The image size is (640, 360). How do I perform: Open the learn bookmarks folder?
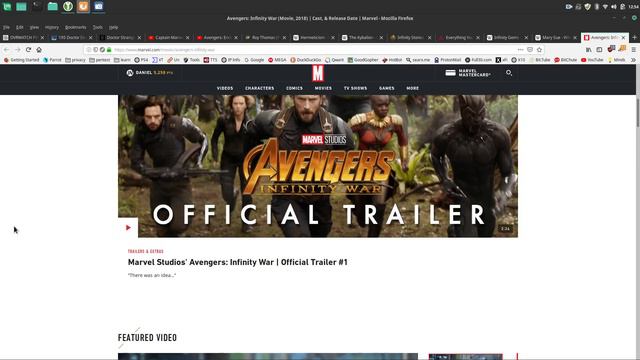coord(122,60)
